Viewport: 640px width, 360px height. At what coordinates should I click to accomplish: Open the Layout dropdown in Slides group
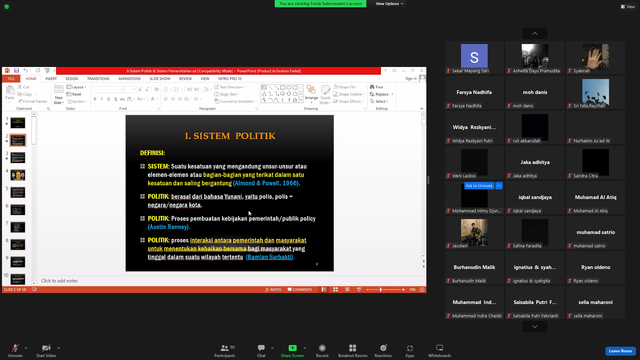(x=76, y=87)
